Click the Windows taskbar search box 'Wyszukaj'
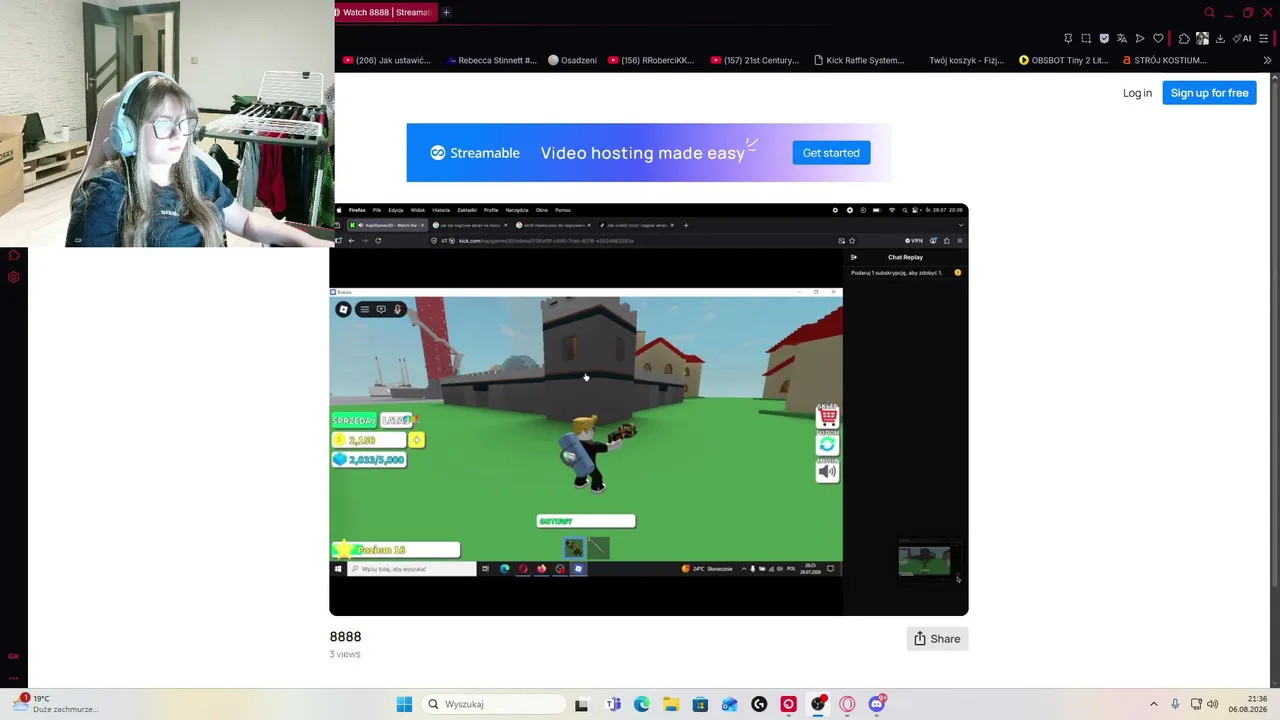 [x=493, y=704]
